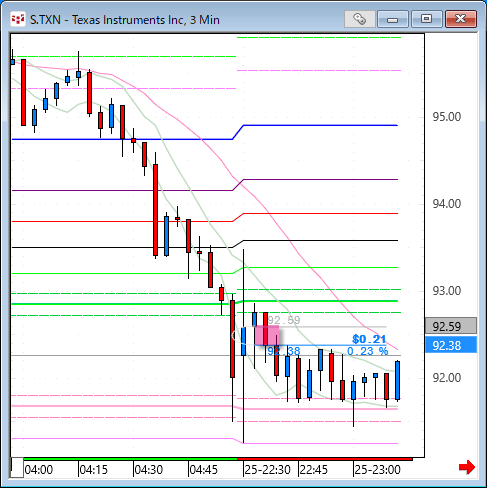This screenshot has height=488, width=487.
Task: Click the 0.23 % change label
Action: [367, 351]
